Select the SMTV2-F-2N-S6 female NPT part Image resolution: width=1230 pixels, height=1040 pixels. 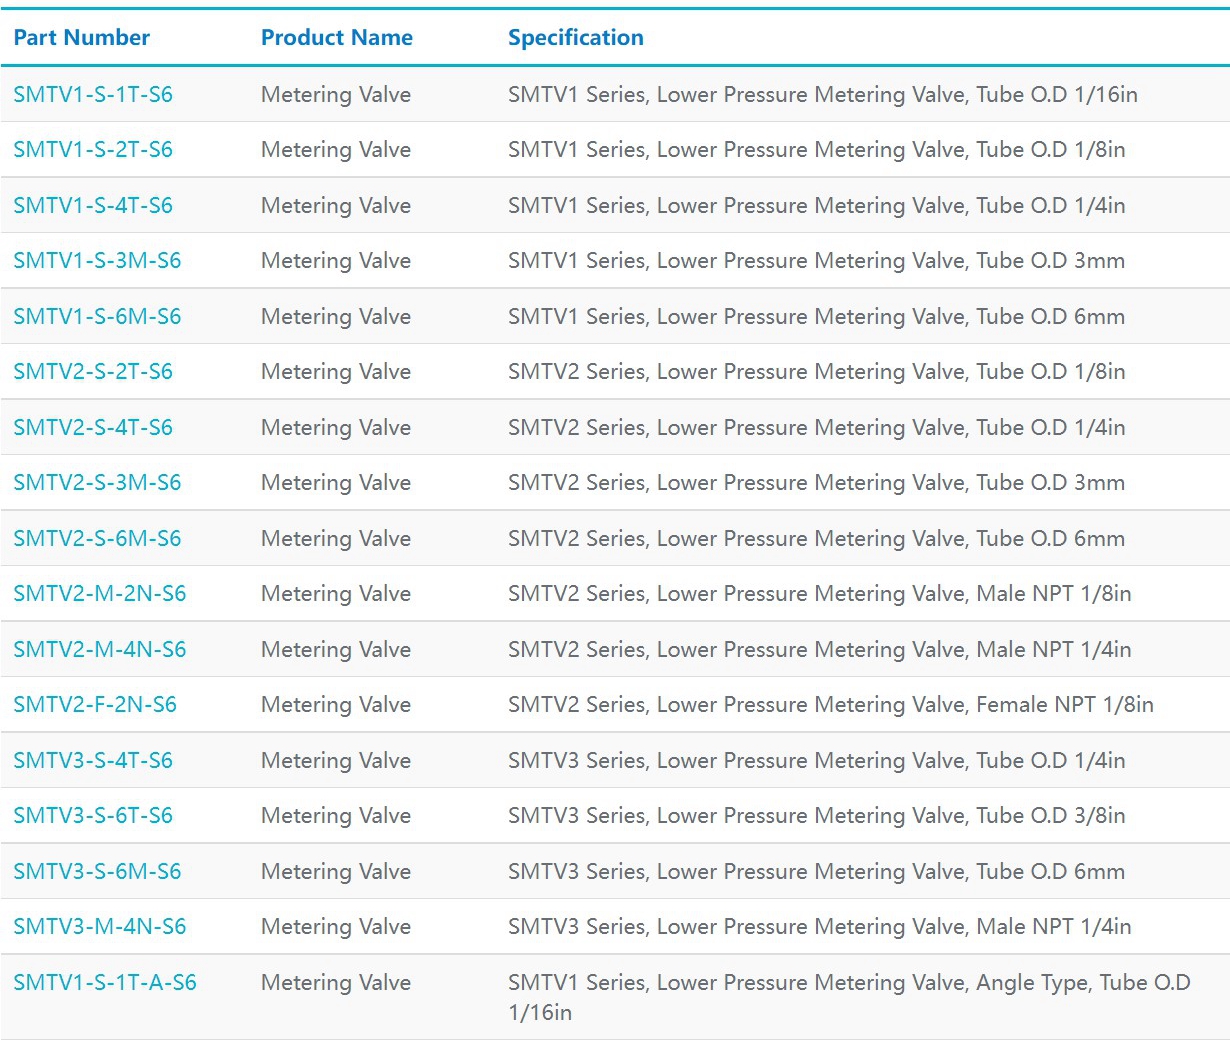point(95,705)
